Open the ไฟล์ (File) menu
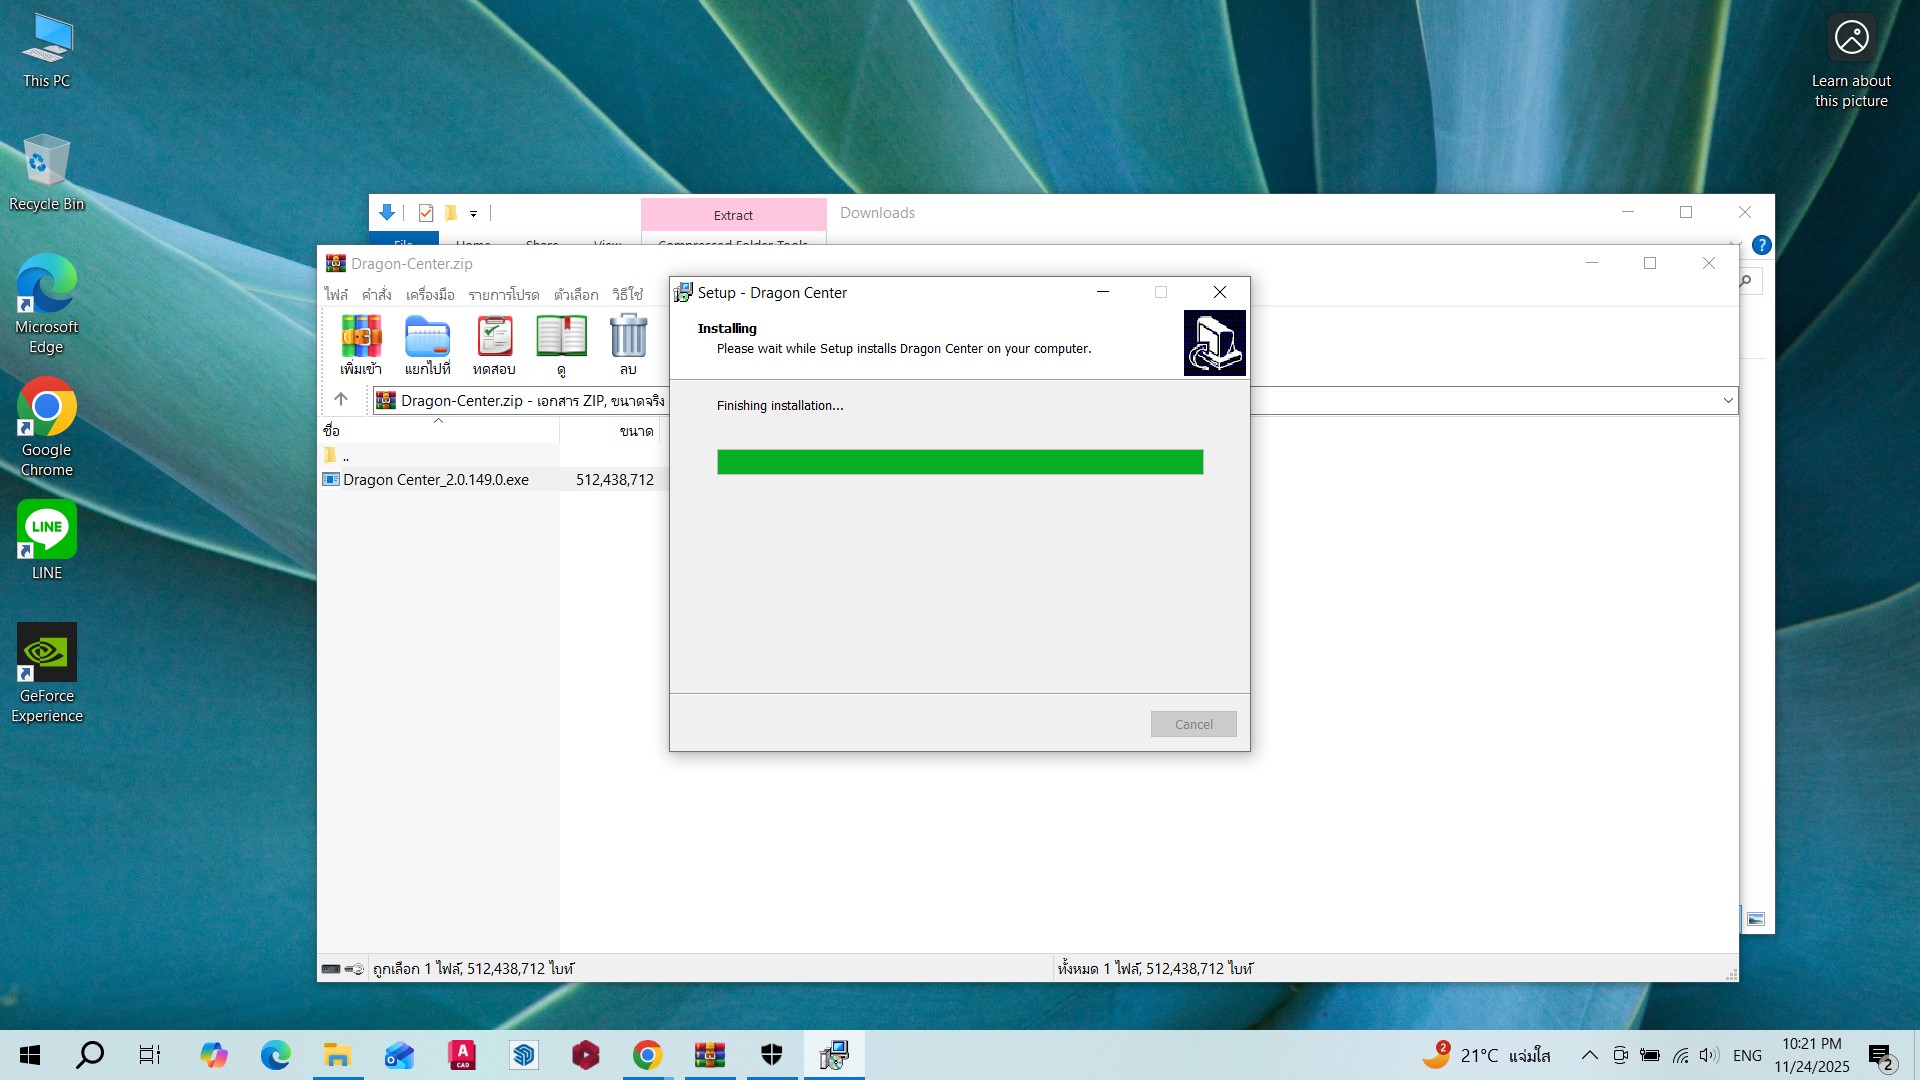The image size is (1920, 1080). click(336, 295)
